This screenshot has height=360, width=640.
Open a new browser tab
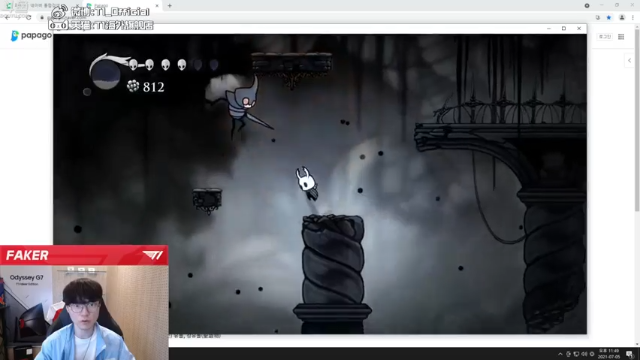[169, 6]
